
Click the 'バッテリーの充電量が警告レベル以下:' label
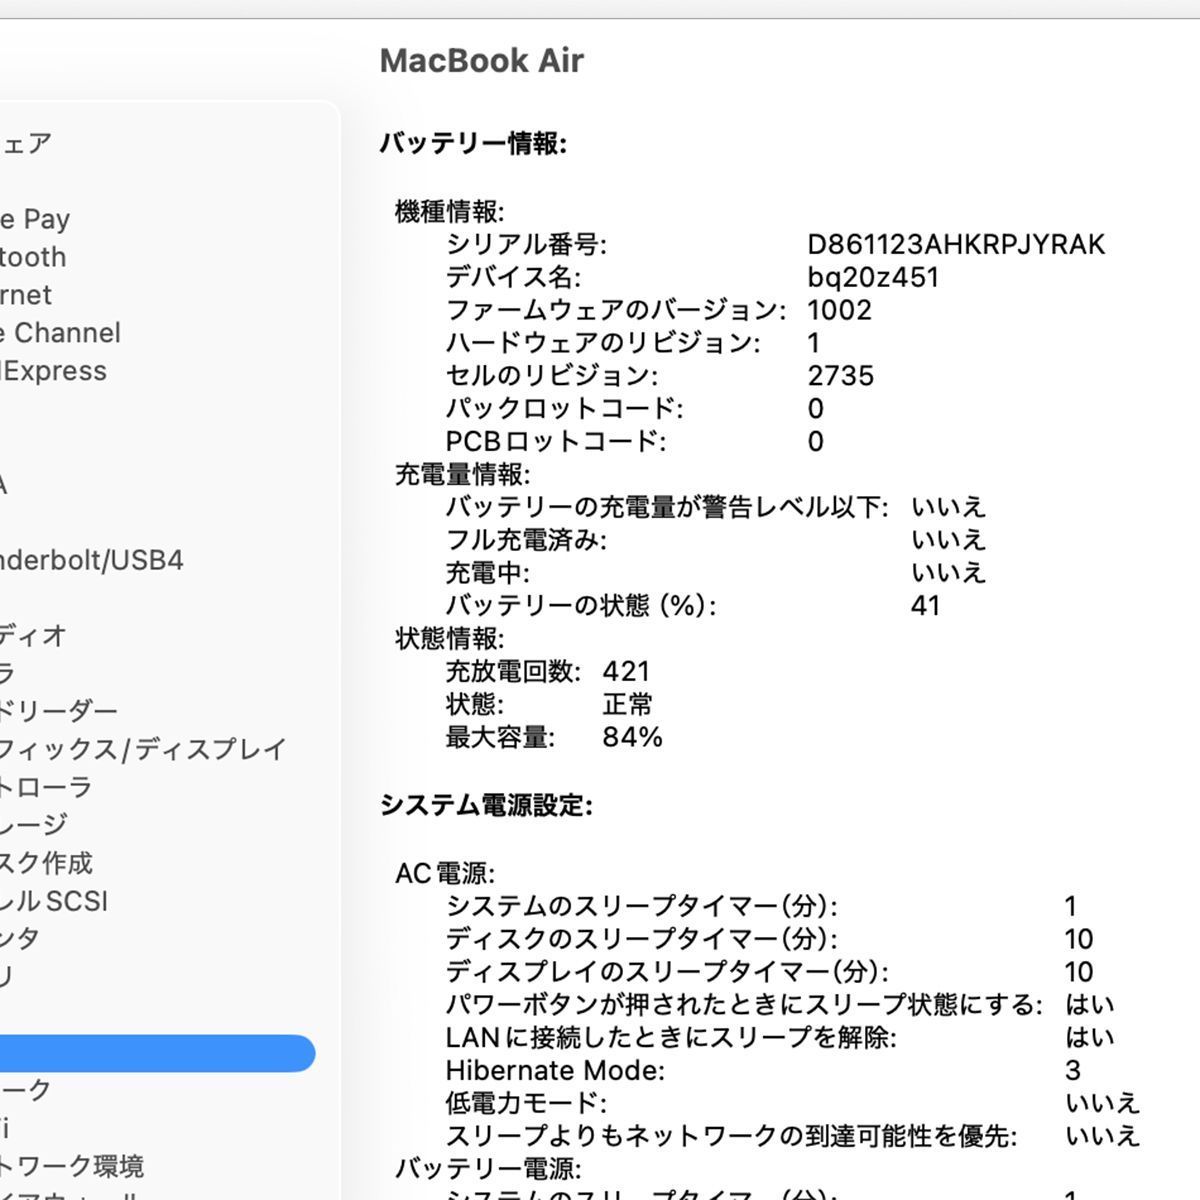(667, 507)
